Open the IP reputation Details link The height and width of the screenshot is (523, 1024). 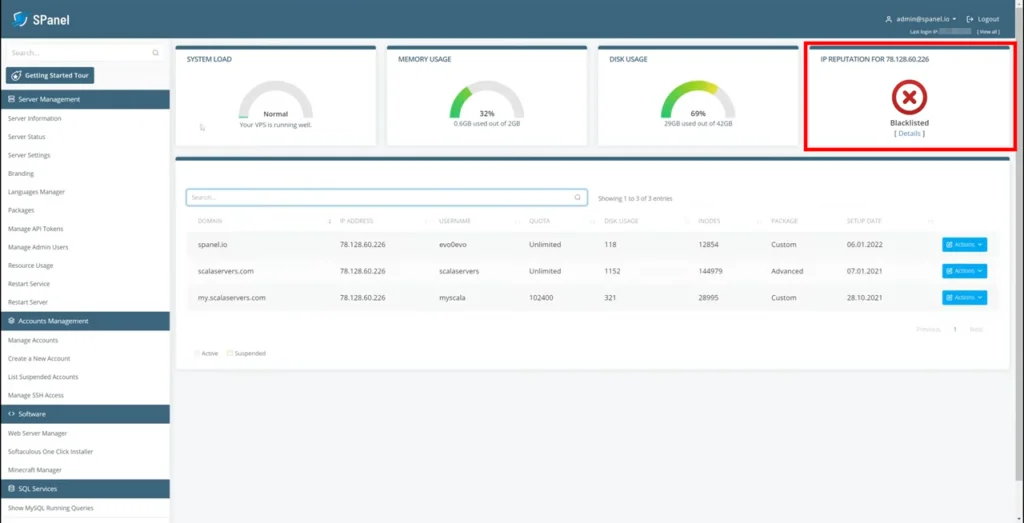click(910, 133)
